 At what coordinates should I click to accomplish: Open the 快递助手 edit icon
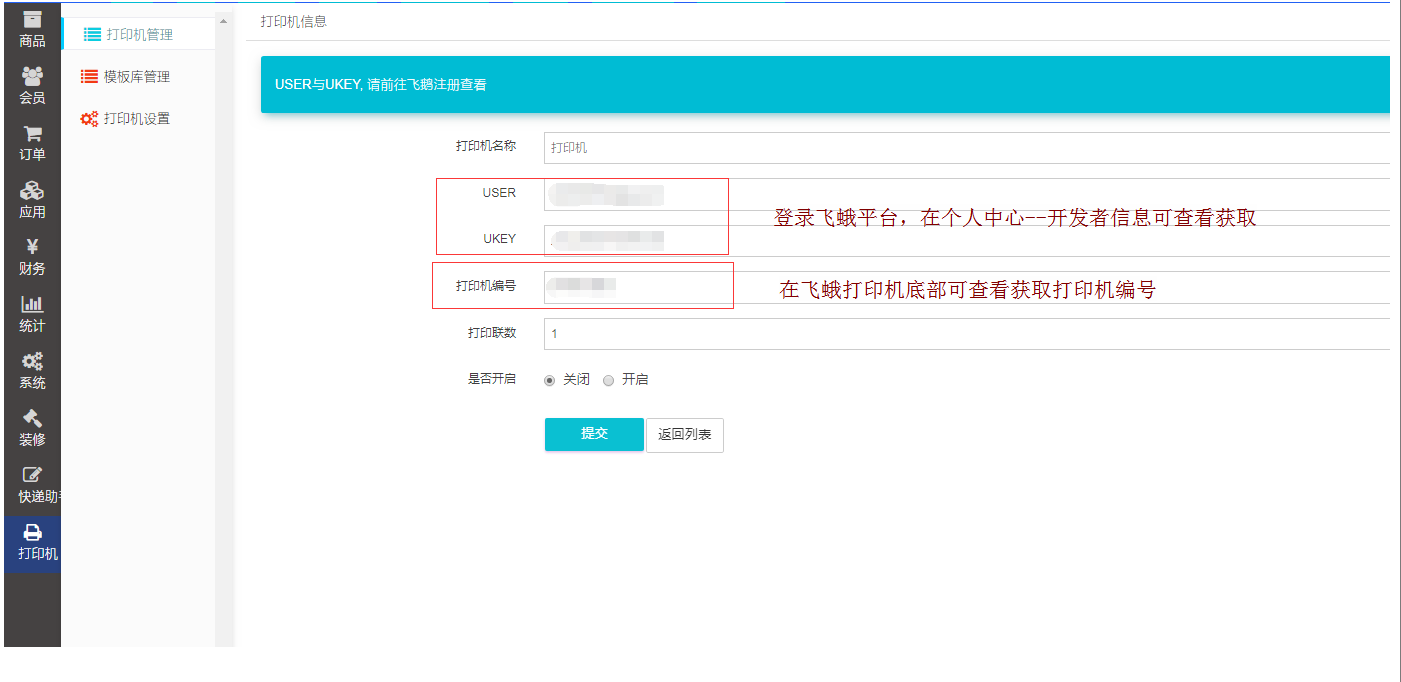pyautogui.click(x=32, y=475)
